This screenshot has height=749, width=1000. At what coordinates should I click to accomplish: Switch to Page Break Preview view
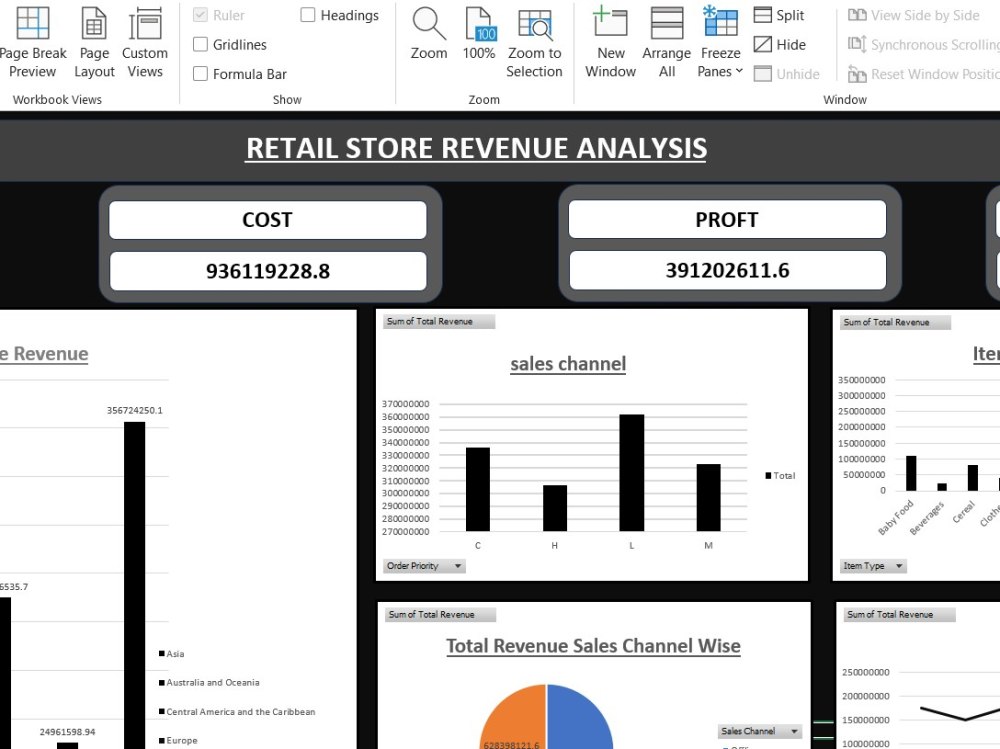[33, 40]
